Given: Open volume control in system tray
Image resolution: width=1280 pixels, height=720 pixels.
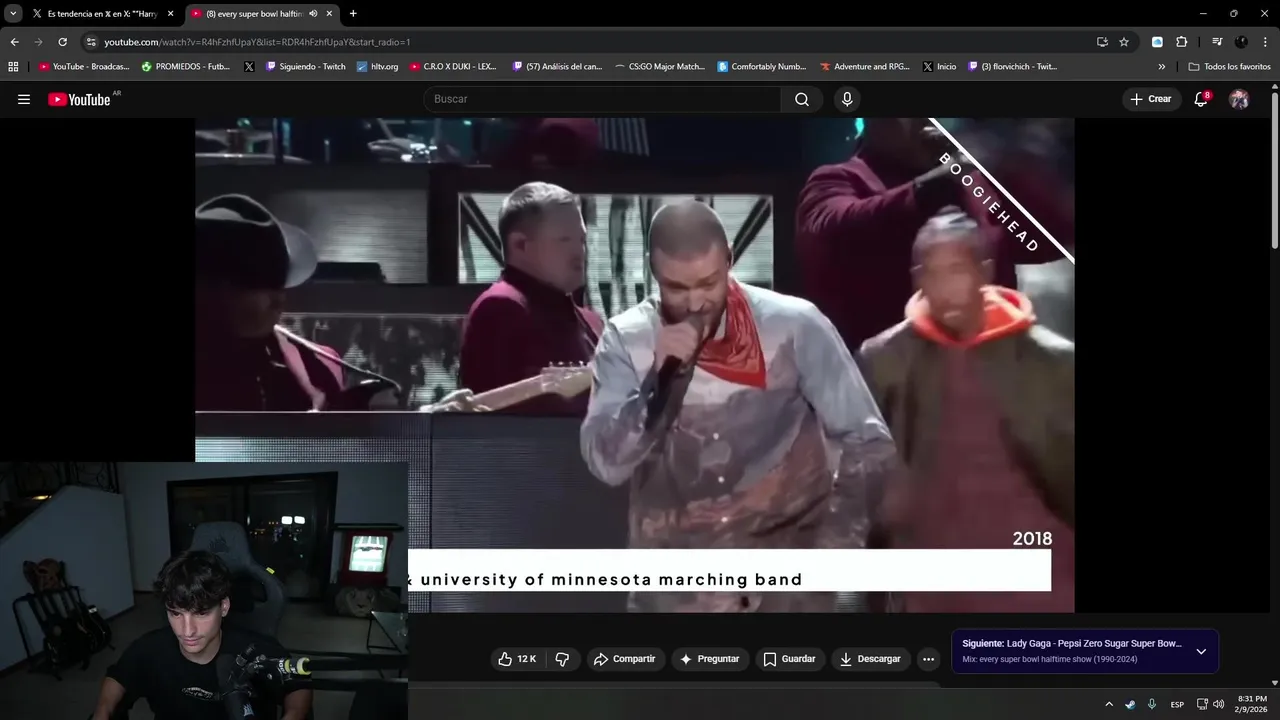Looking at the screenshot, I should click(x=1218, y=704).
